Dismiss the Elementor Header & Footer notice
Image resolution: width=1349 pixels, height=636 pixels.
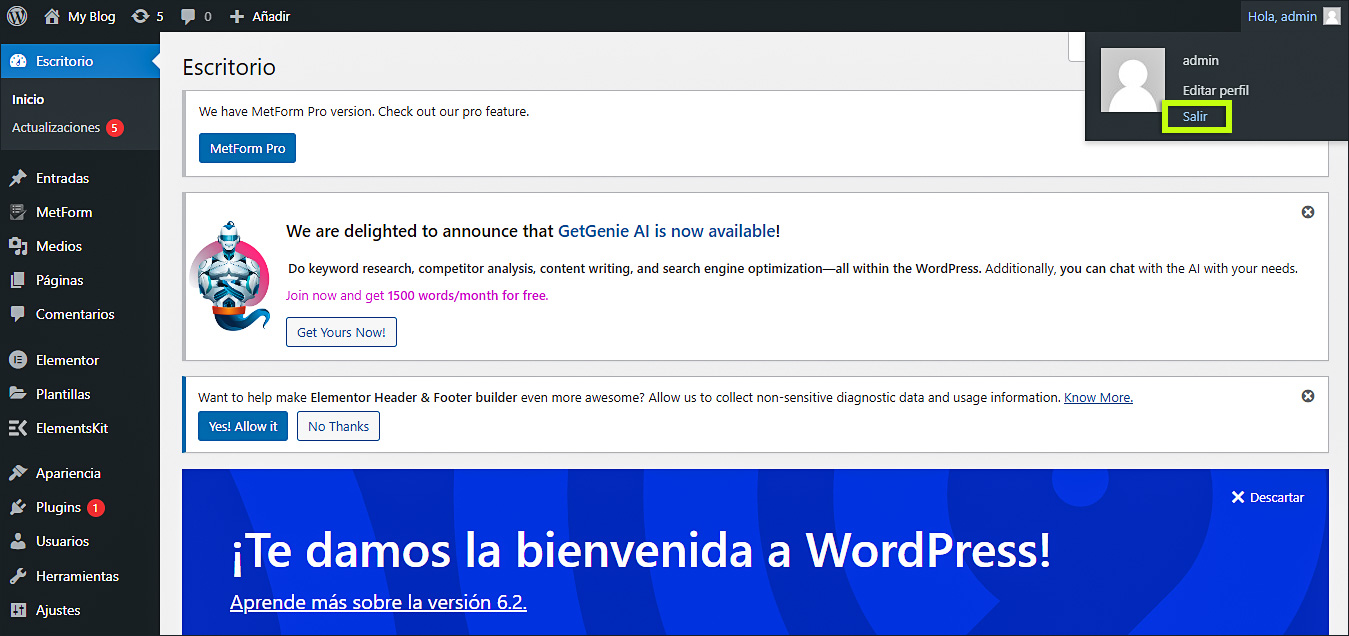point(1307,396)
